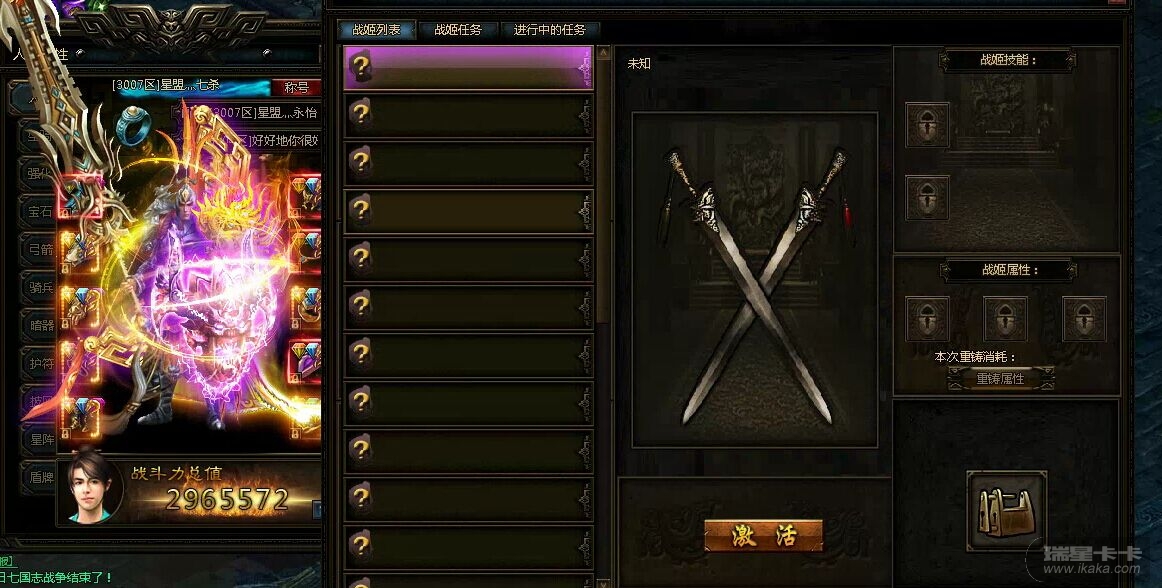The width and height of the screenshot is (1162, 588).
Task: Open the 称号 title button
Action: click(296, 87)
